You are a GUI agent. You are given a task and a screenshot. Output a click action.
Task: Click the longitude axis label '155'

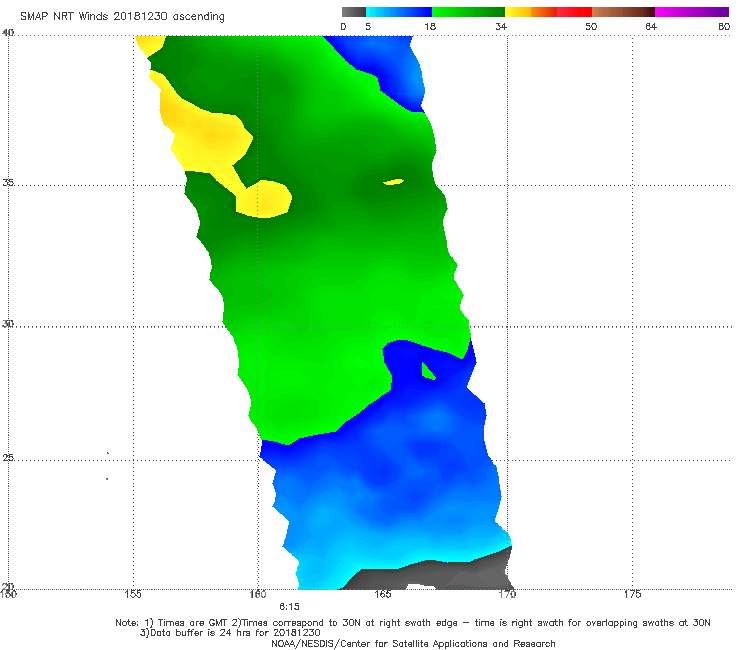coord(133,594)
